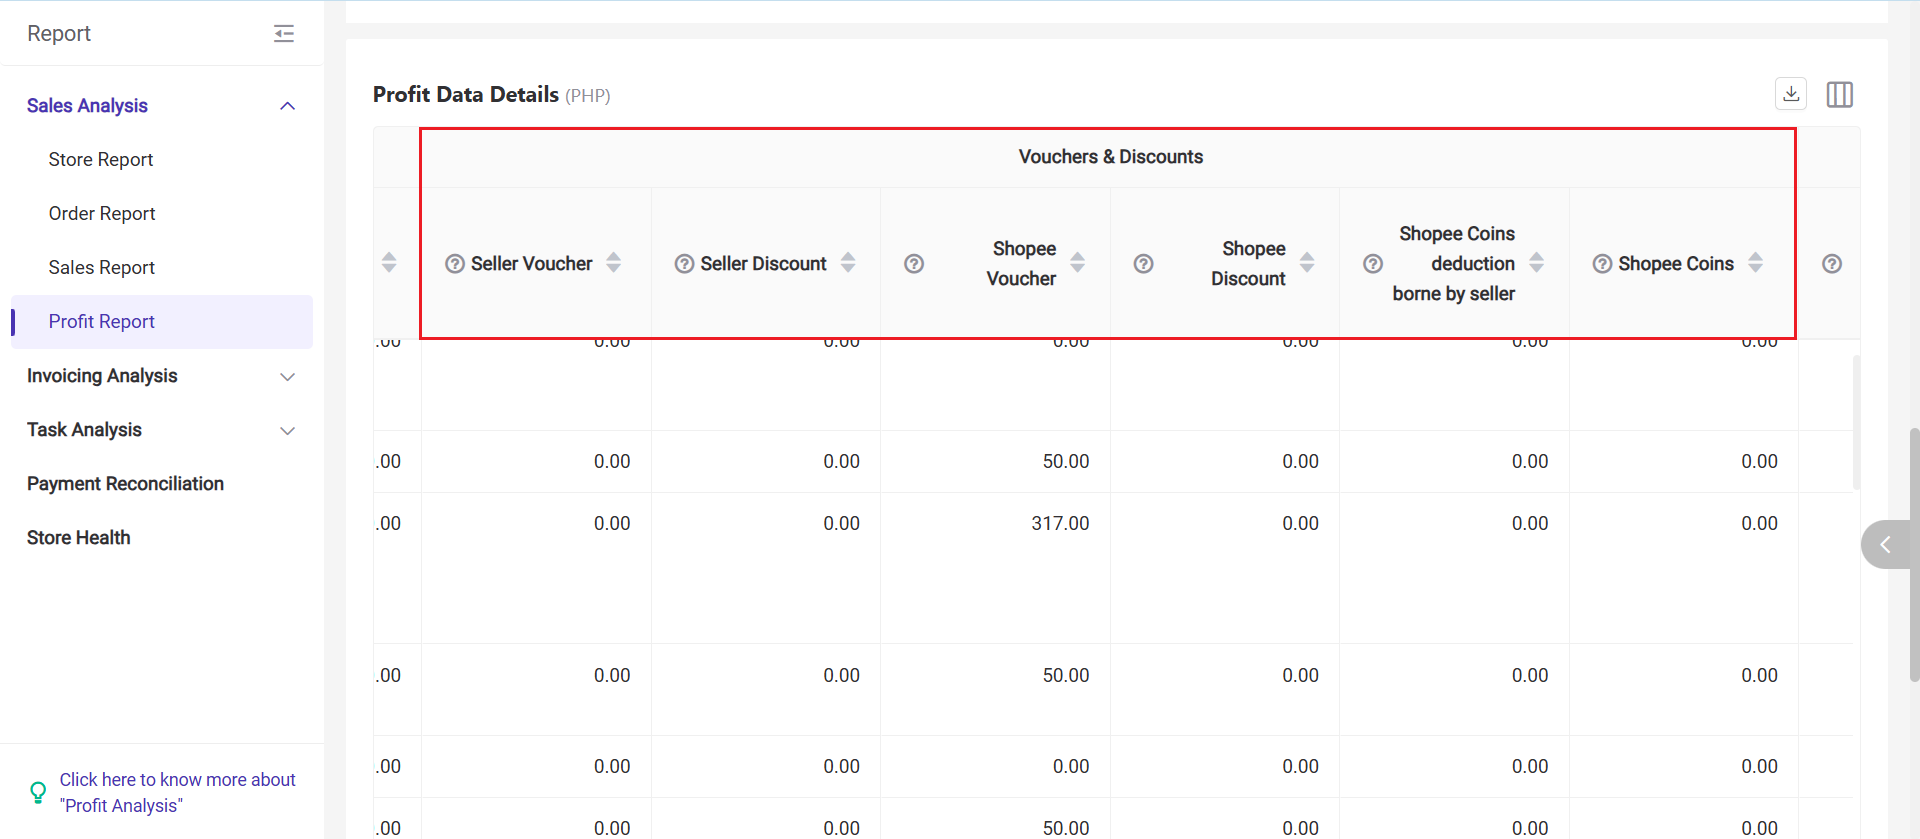Image resolution: width=1920 pixels, height=839 pixels.
Task: Click the Report sidebar title
Action: tap(59, 34)
